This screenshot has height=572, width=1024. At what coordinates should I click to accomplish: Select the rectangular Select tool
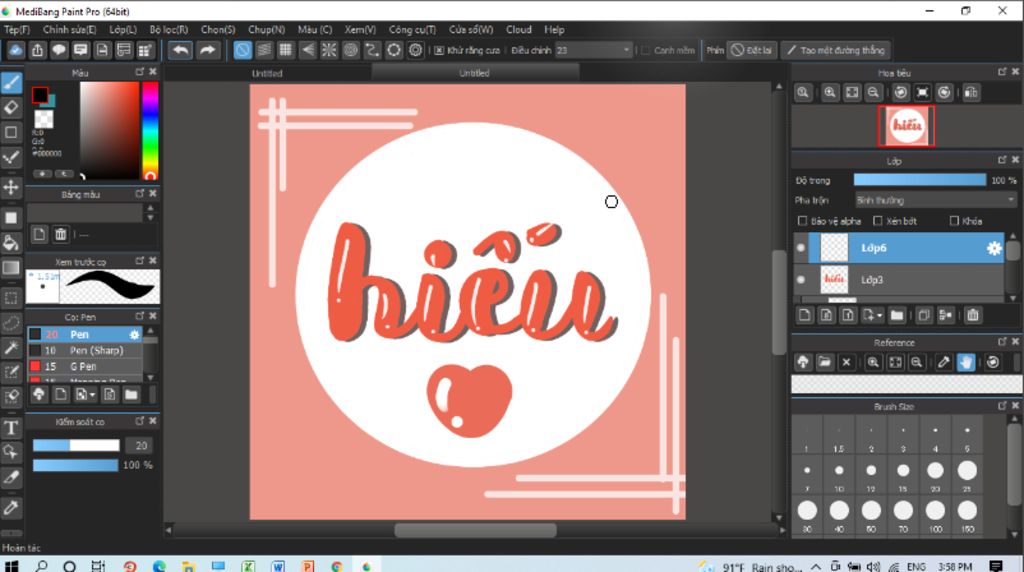pyautogui.click(x=11, y=298)
